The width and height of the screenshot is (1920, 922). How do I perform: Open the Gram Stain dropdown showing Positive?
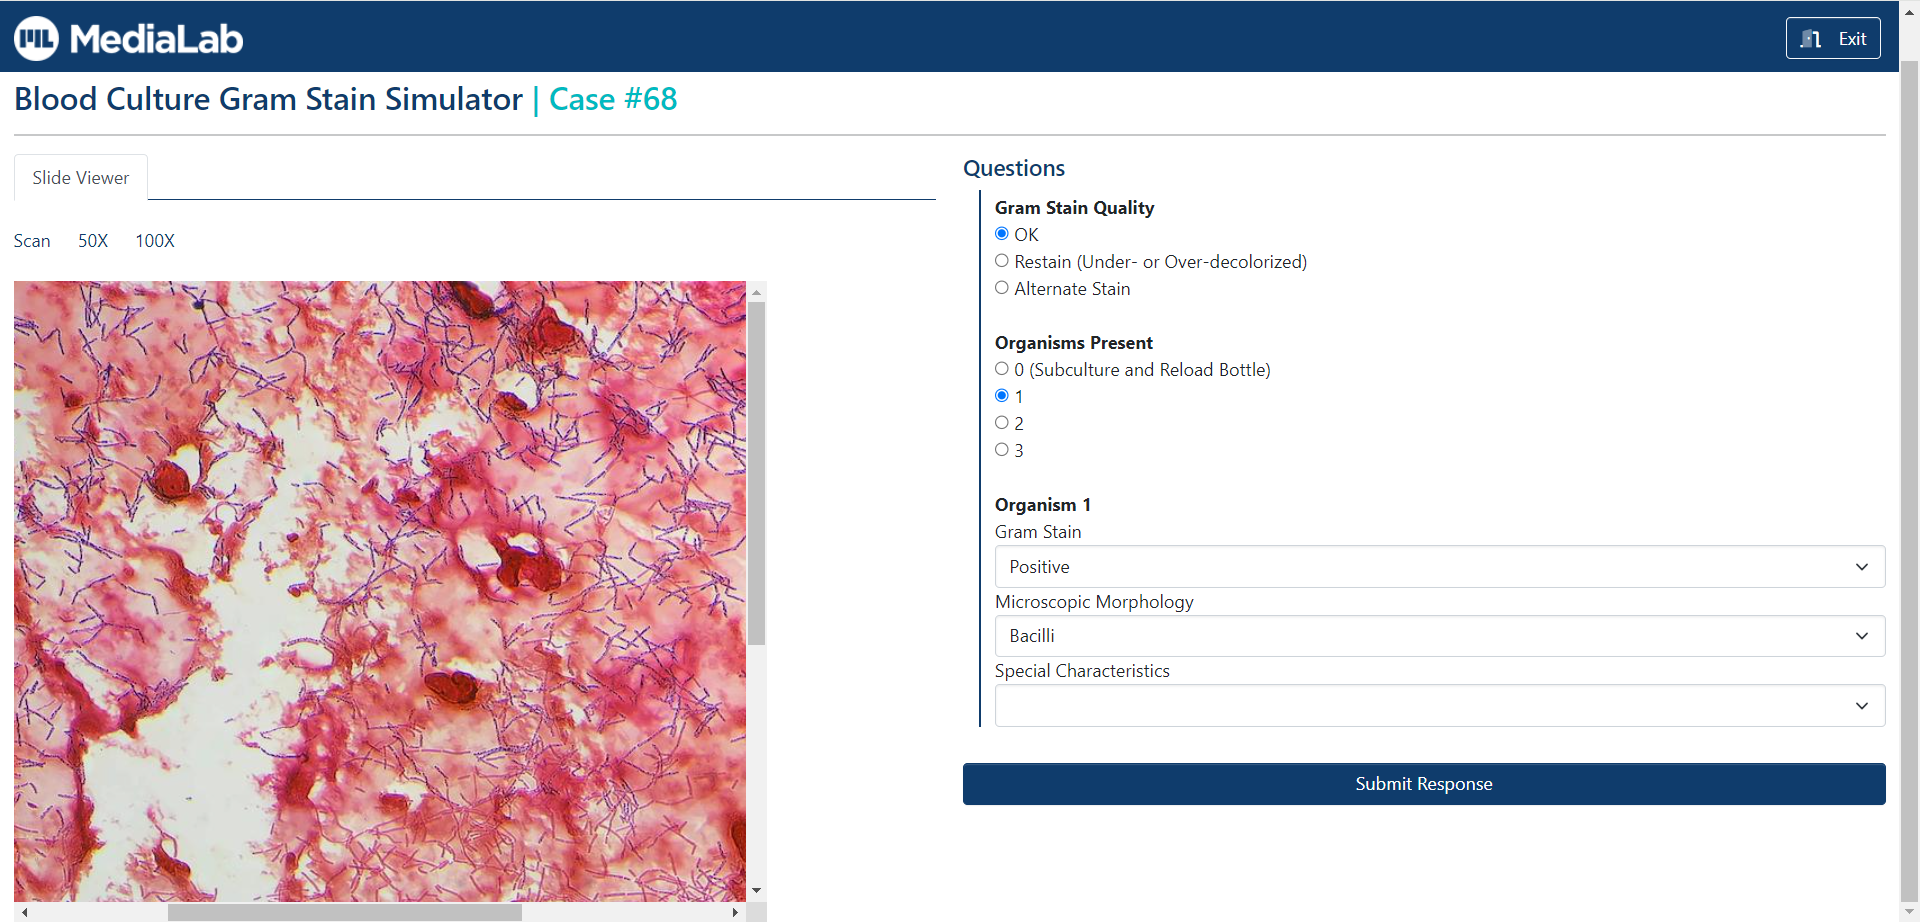(1440, 566)
